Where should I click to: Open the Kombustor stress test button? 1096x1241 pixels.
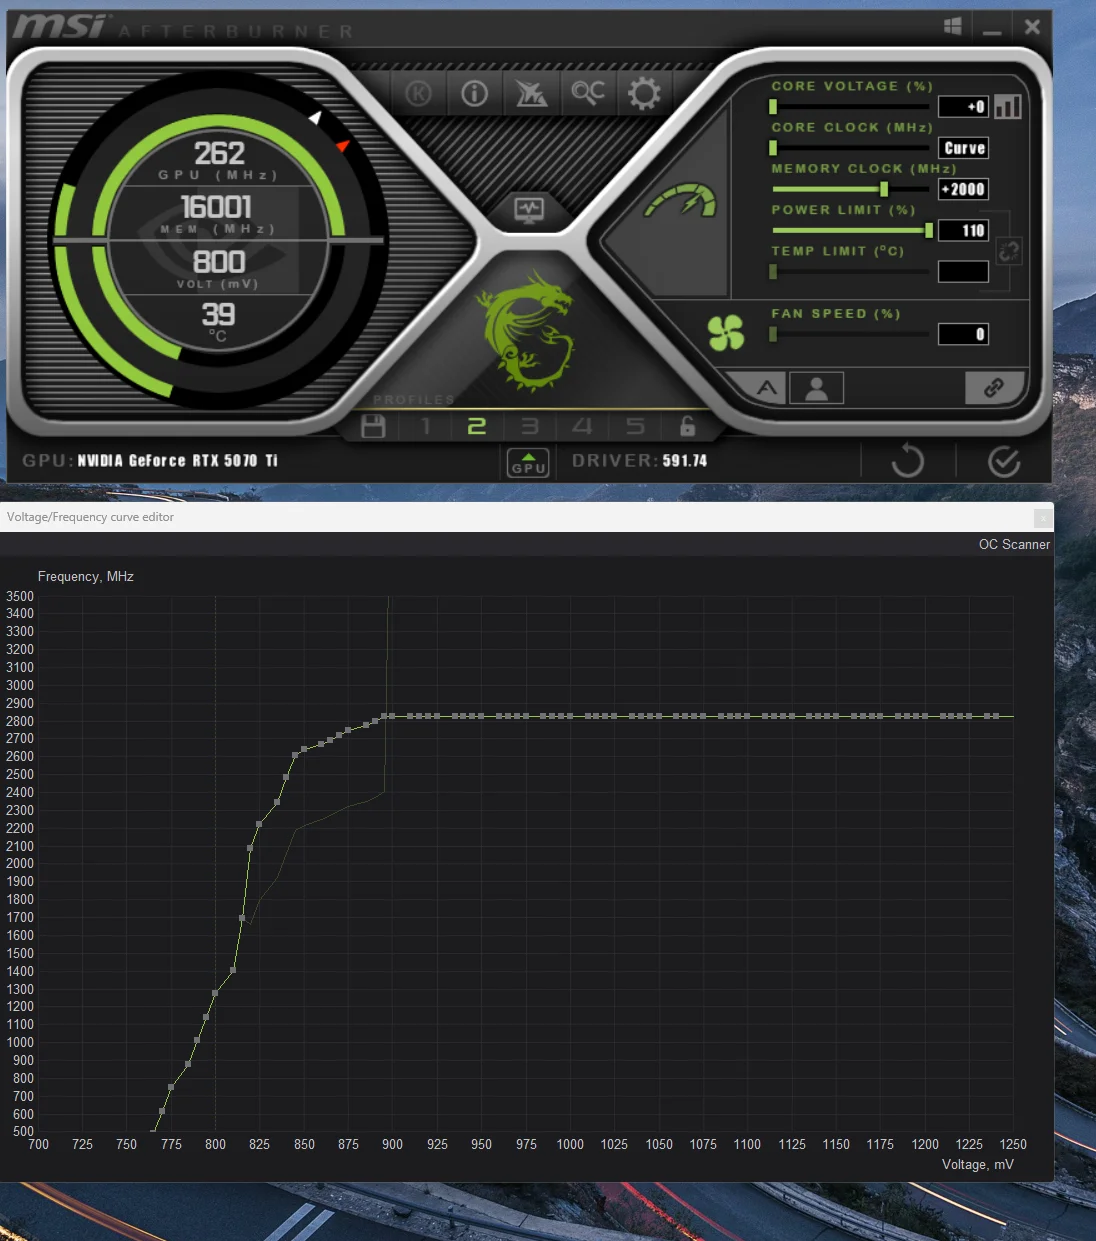(418, 94)
